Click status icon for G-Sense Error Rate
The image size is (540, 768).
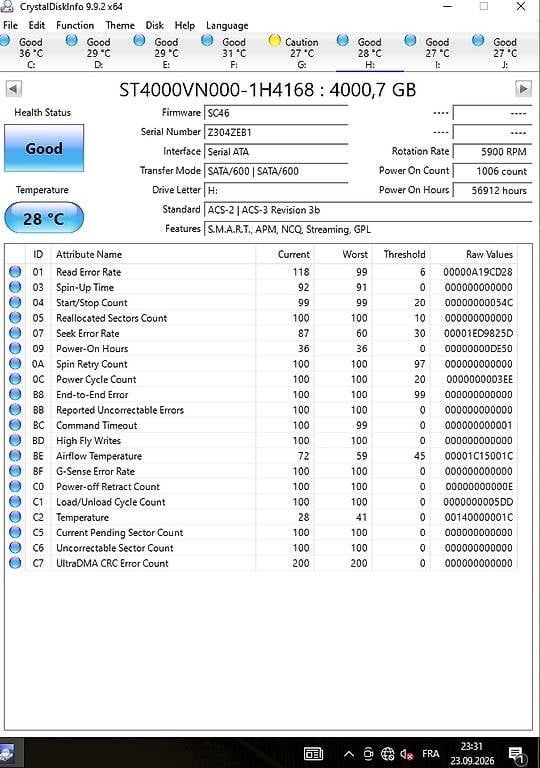click(15, 471)
